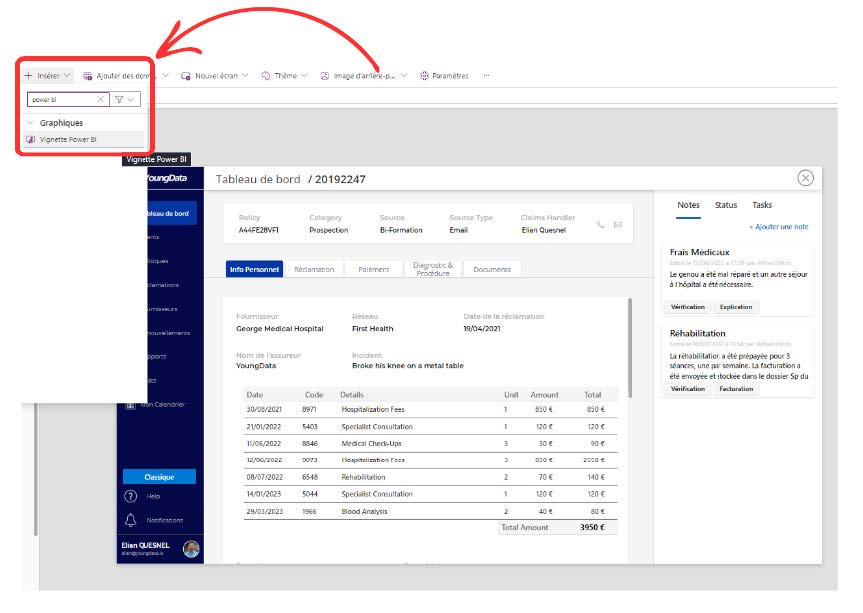Click the Date column header
Image resolution: width=863 pixels, height=613 pixels.
pyautogui.click(x=254, y=395)
